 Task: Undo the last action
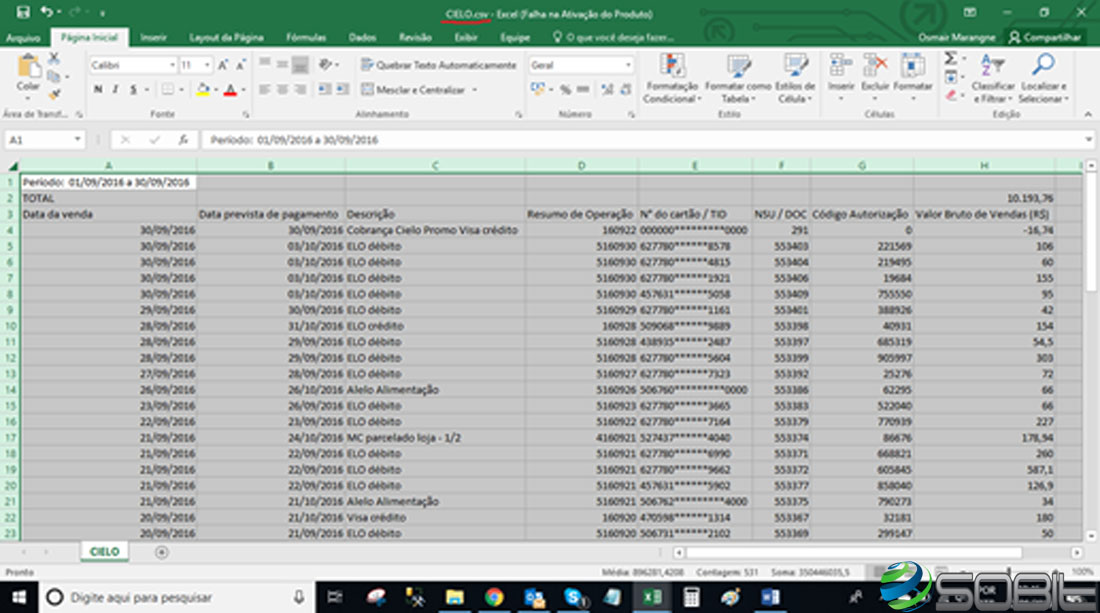47,12
